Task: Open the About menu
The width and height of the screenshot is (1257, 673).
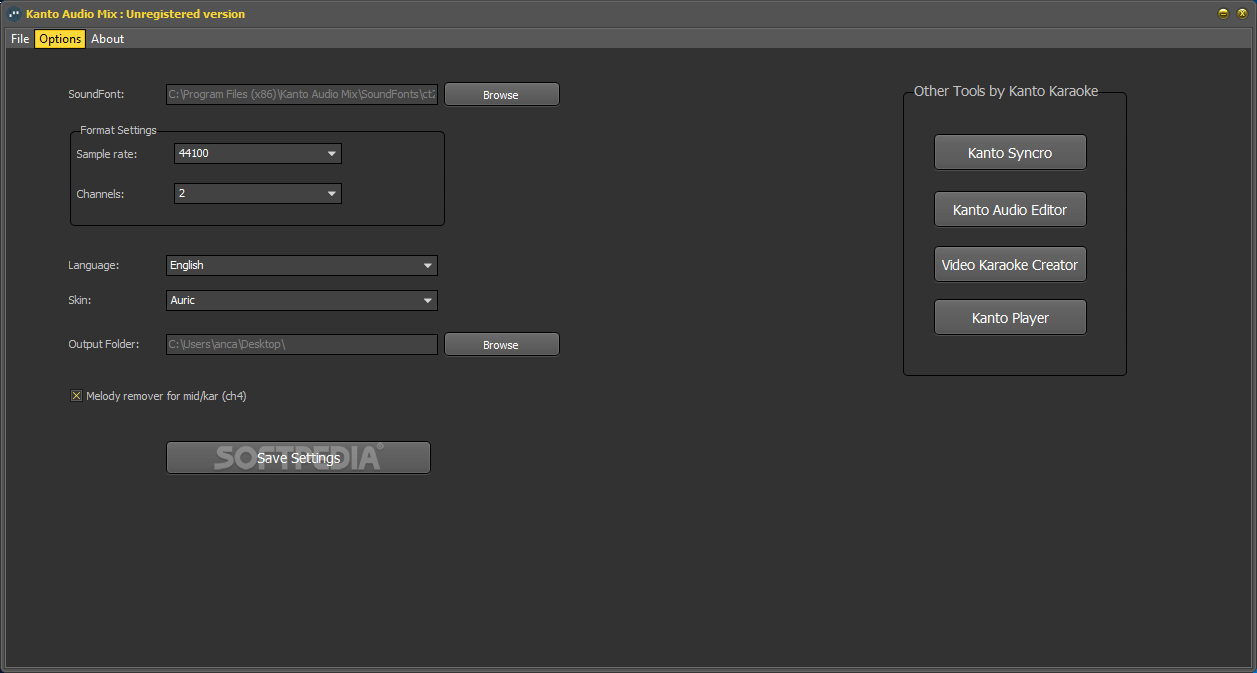Action: (x=107, y=39)
